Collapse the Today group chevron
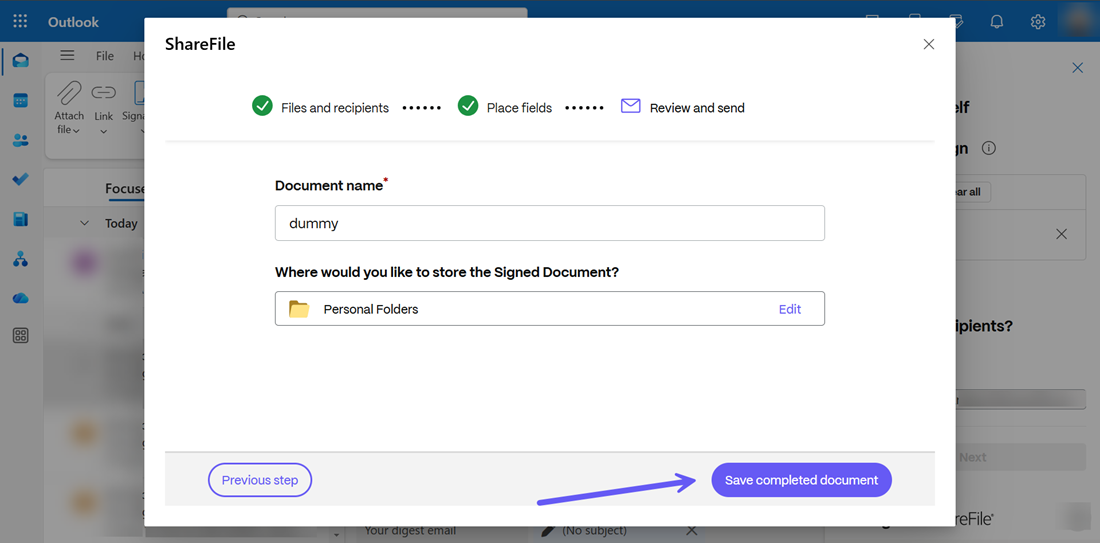The height and width of the screenshot is (543, 1100). tap(85, 223)
